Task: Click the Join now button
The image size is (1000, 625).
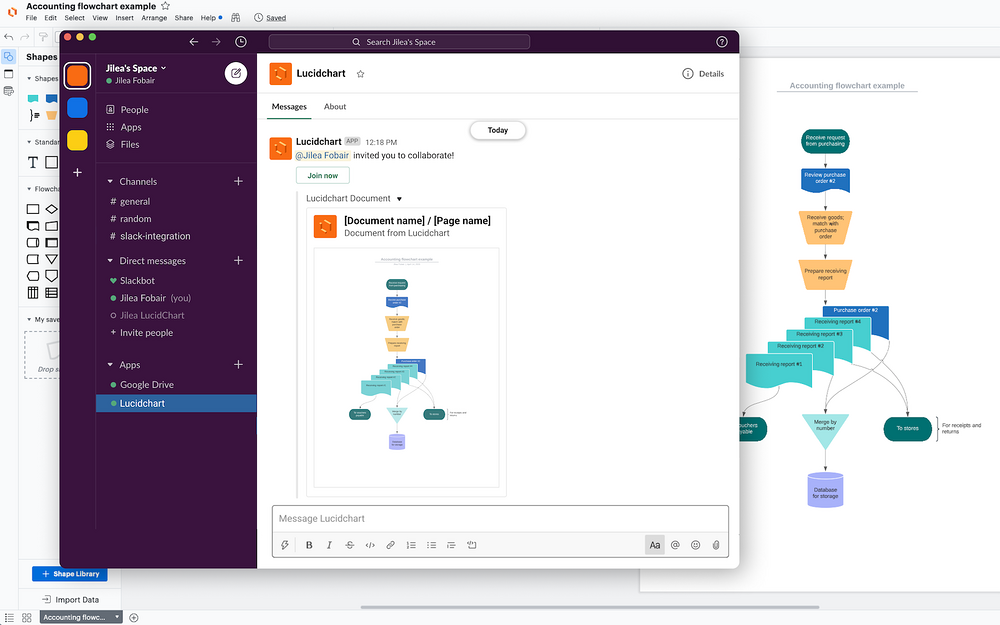Action: [x=323, y=175]
